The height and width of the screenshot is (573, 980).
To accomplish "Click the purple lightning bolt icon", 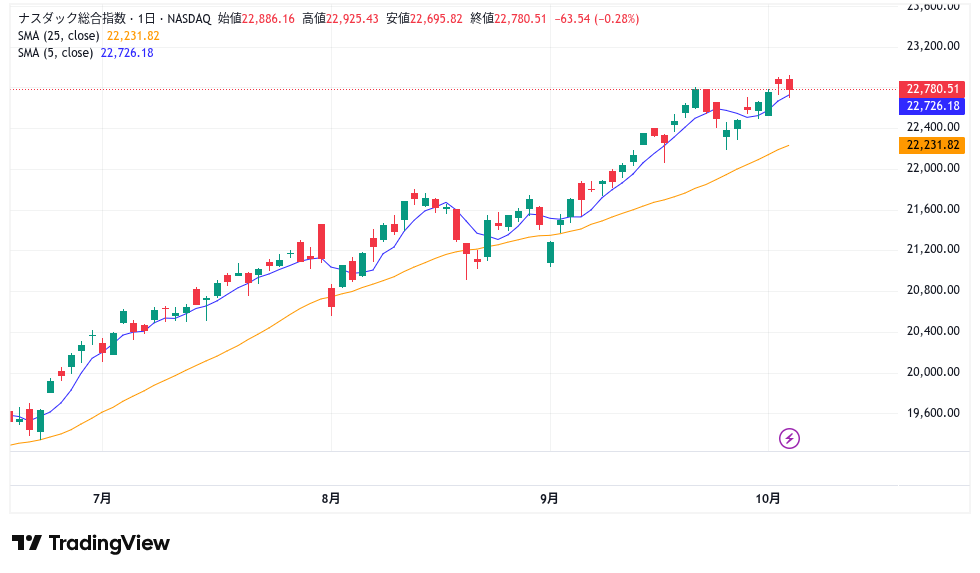I will pos(789,438).
